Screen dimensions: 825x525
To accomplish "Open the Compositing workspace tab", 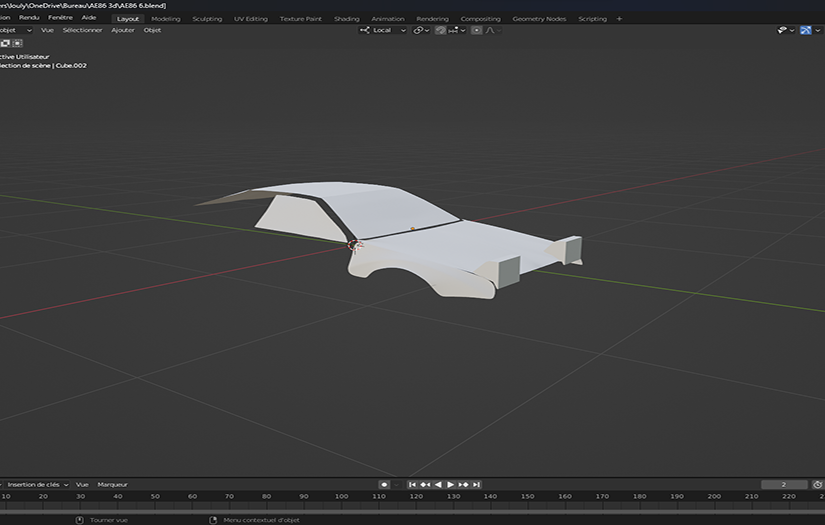I will pyautogui.click(x=480, y=18).
